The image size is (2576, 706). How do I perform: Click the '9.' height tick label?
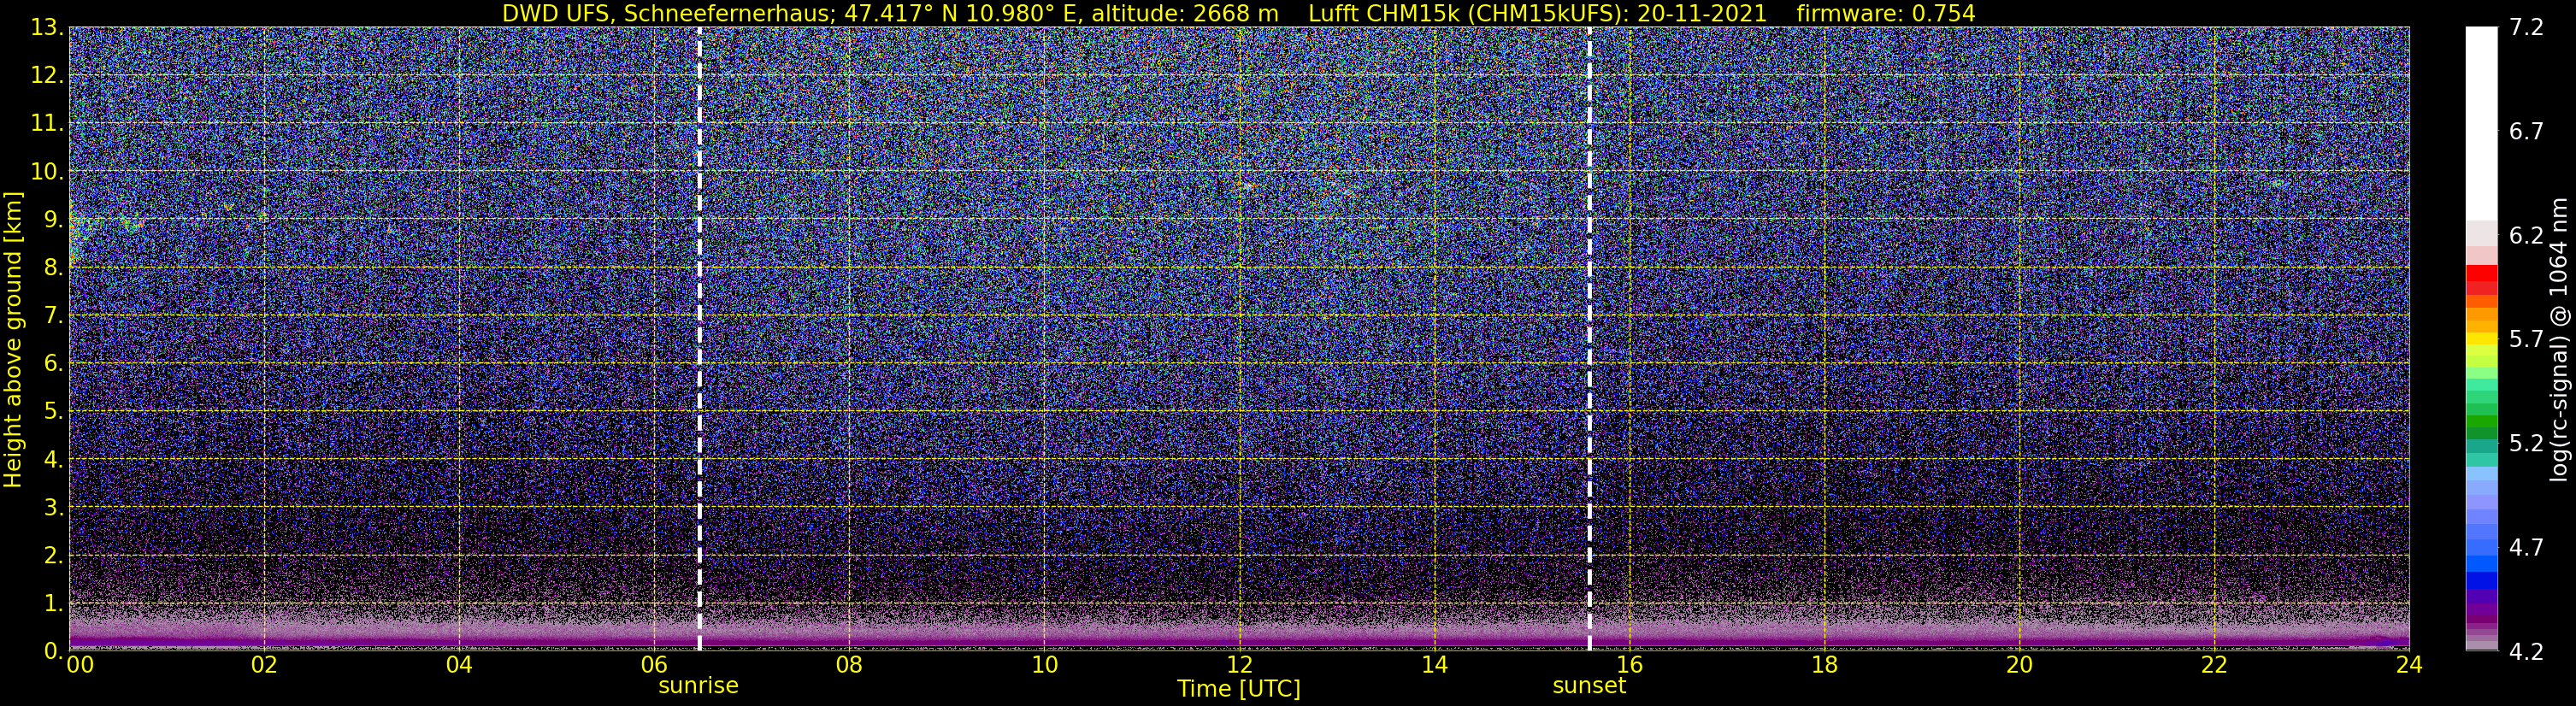[53, 220]
